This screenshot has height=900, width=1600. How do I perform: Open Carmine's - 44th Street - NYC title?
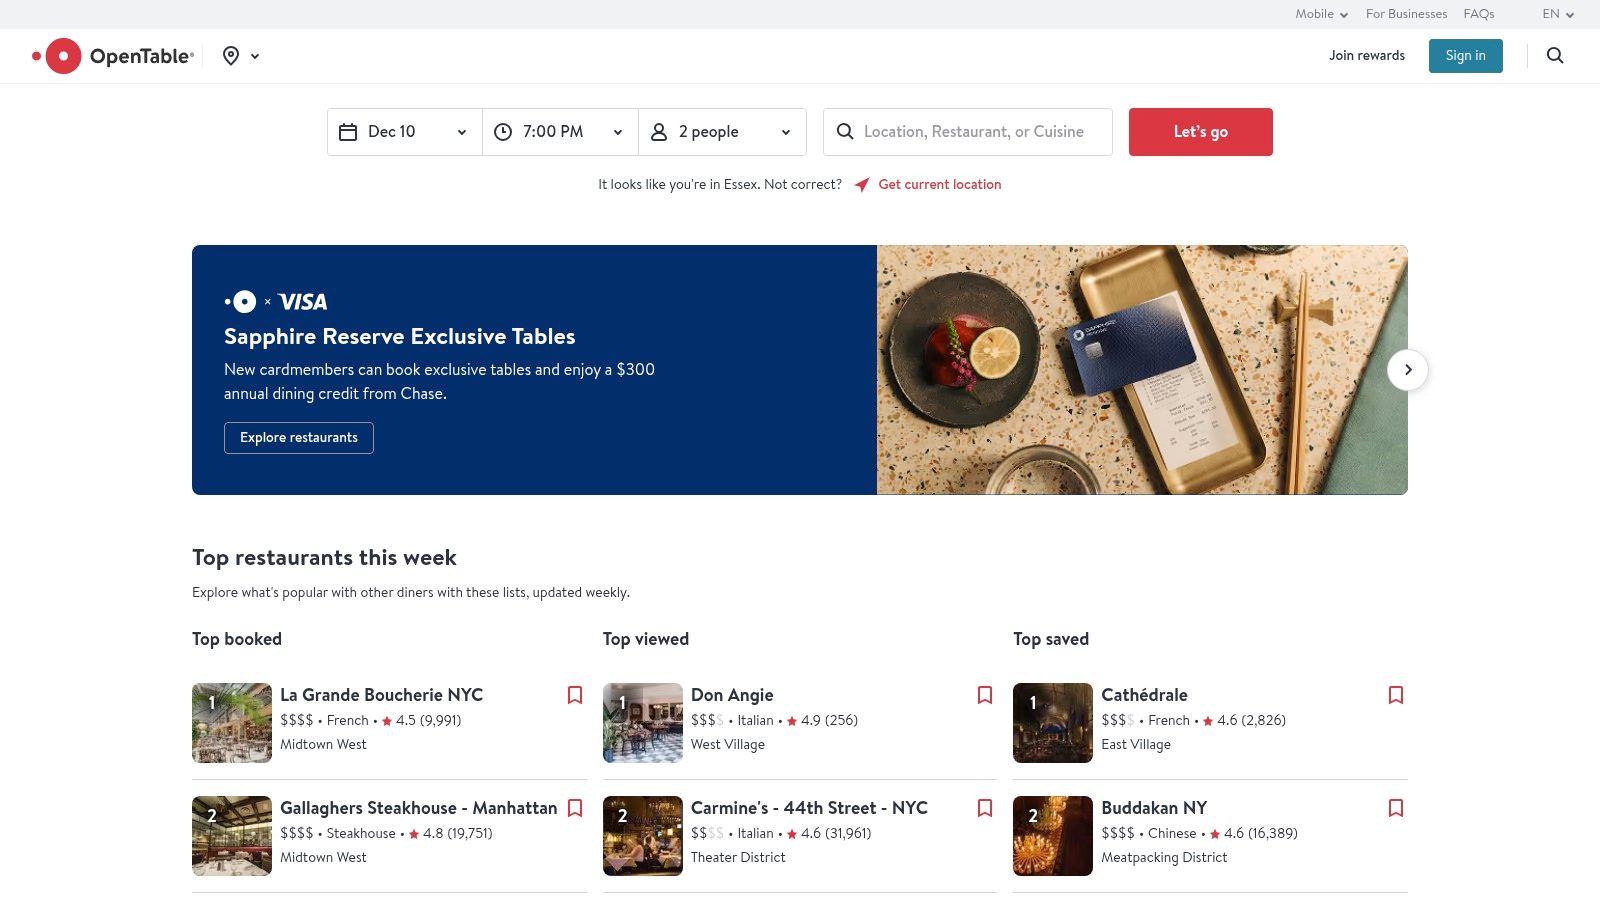809,808
